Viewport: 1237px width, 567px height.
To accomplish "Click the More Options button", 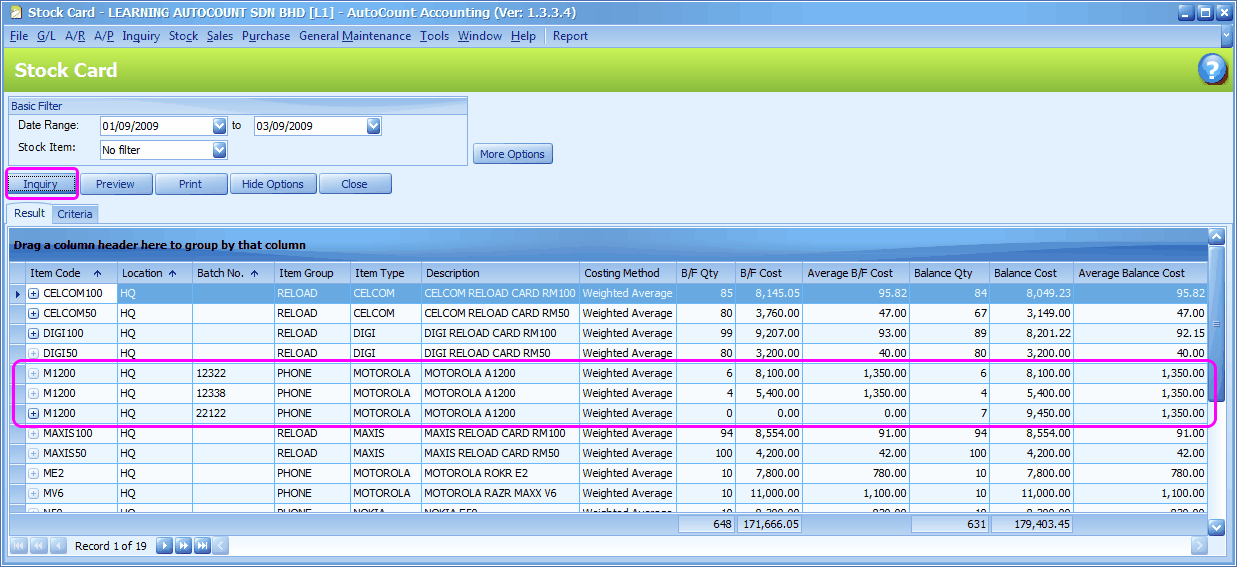I will (x=512, y=154).
